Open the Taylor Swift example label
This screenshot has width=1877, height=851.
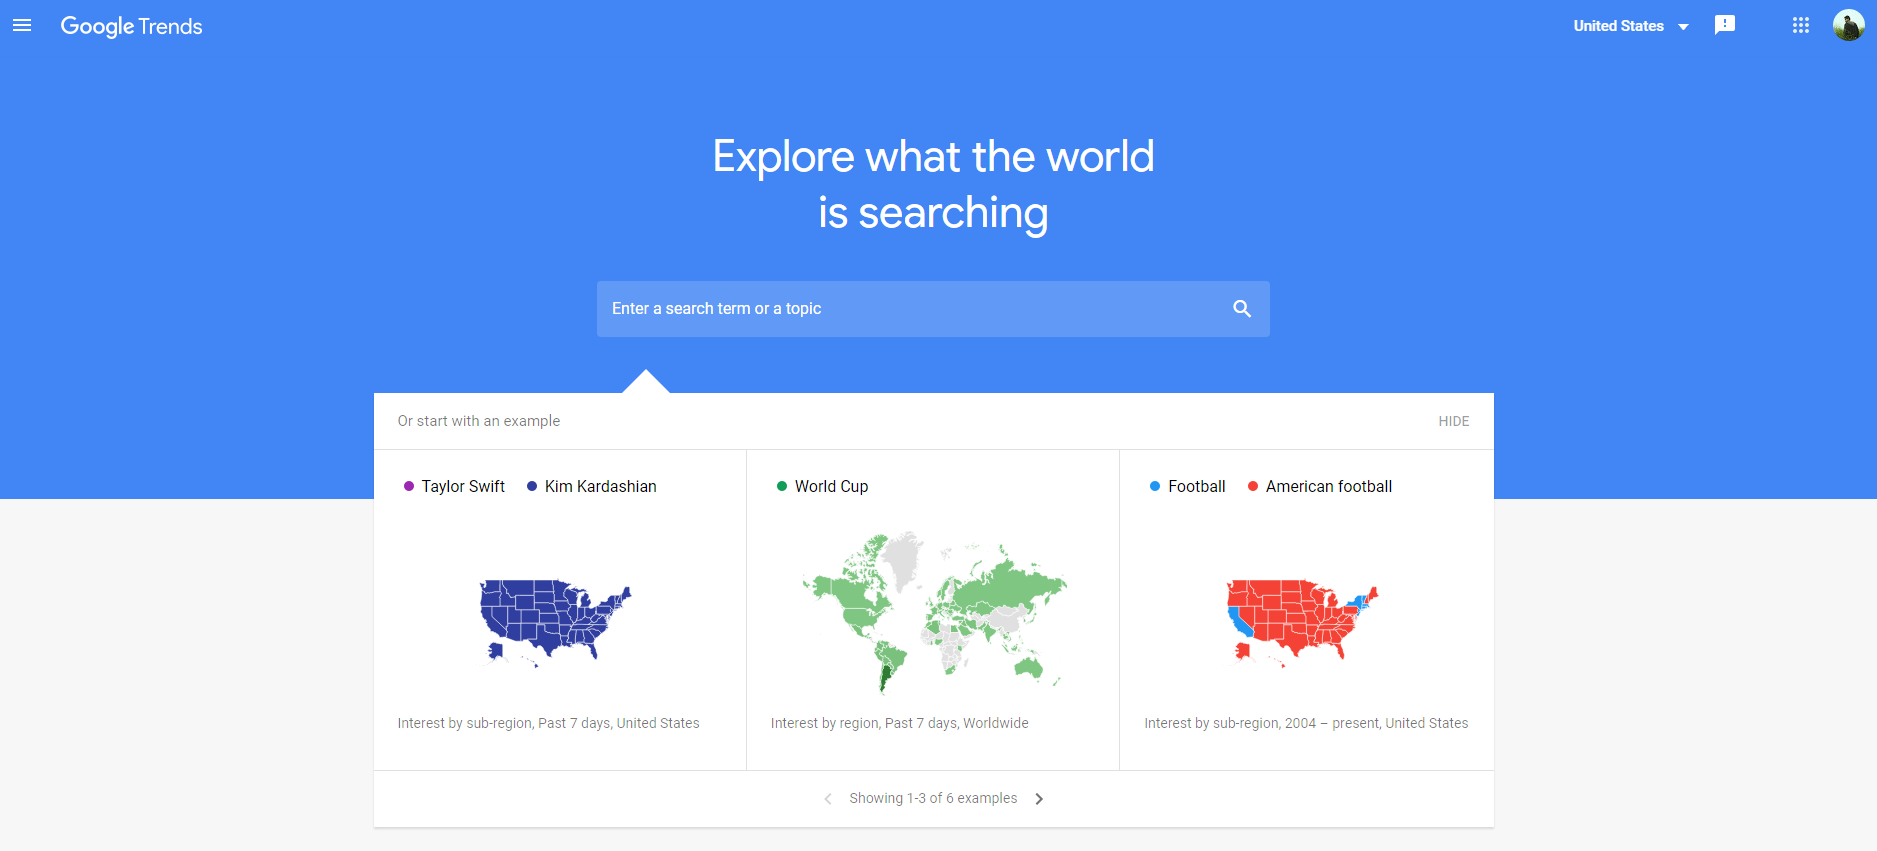click(x=463, y=486)
